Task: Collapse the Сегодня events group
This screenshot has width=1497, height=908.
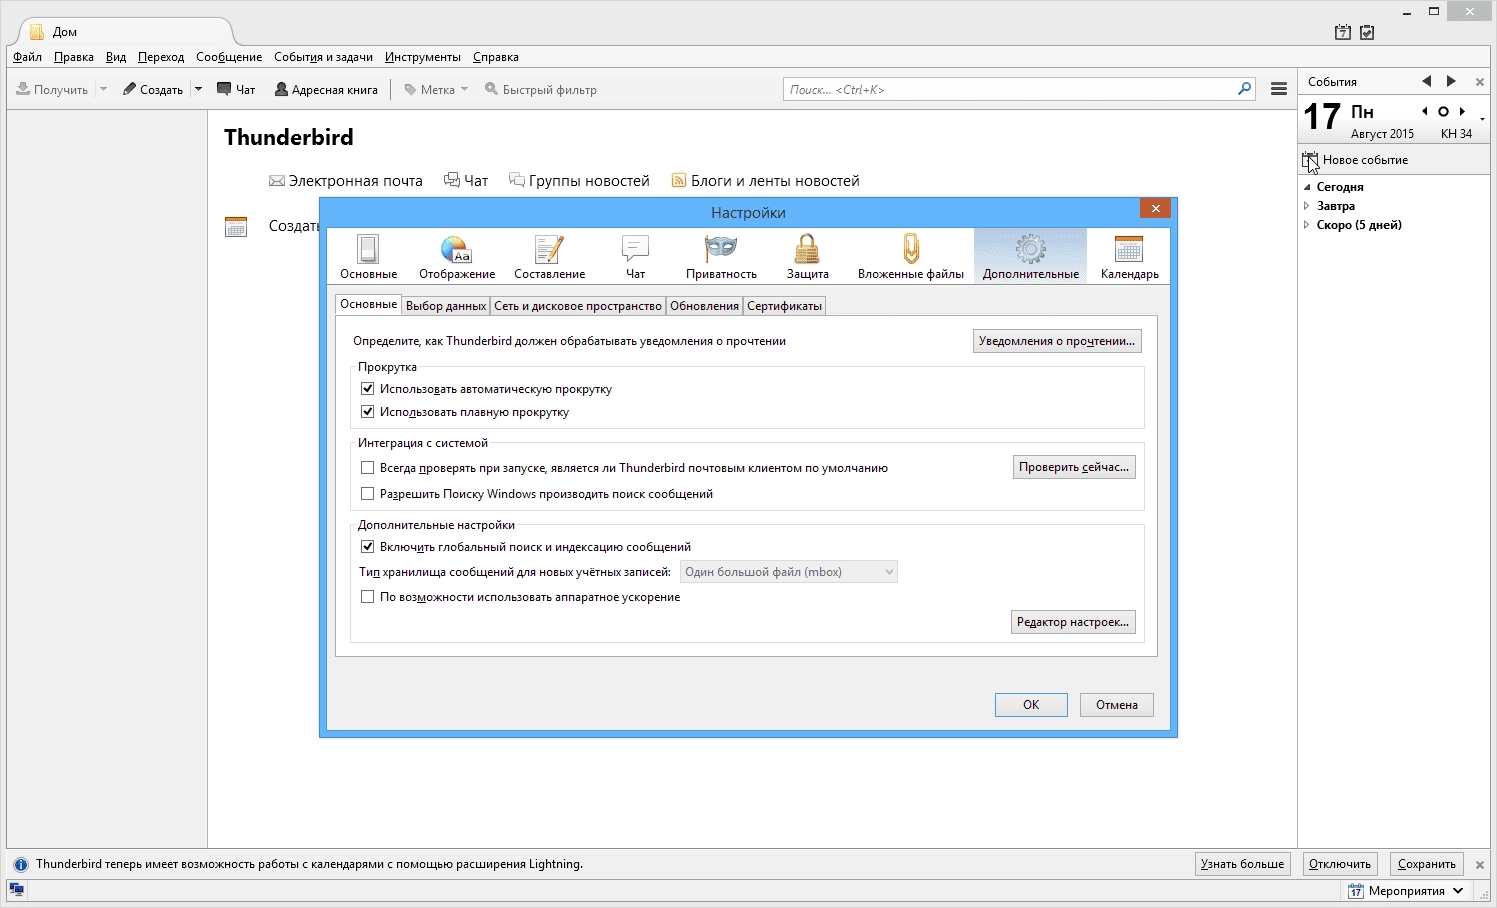Action: pyautogui.click(x=1306, y=187)
